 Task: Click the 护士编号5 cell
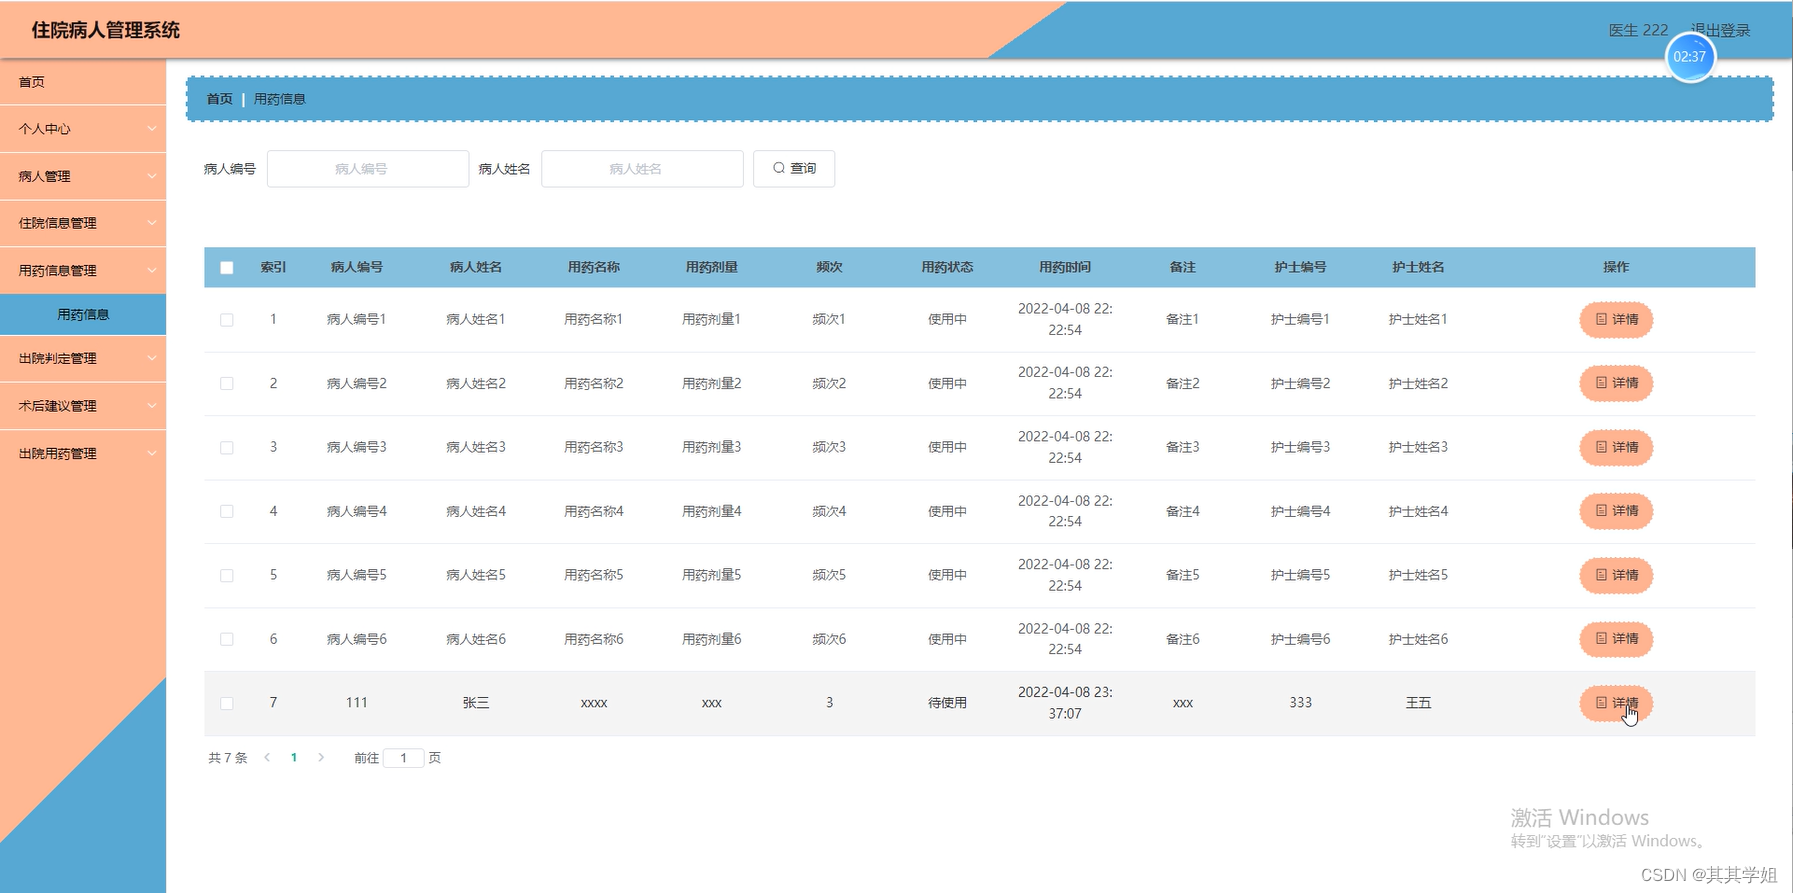[x=1300, y=575]
